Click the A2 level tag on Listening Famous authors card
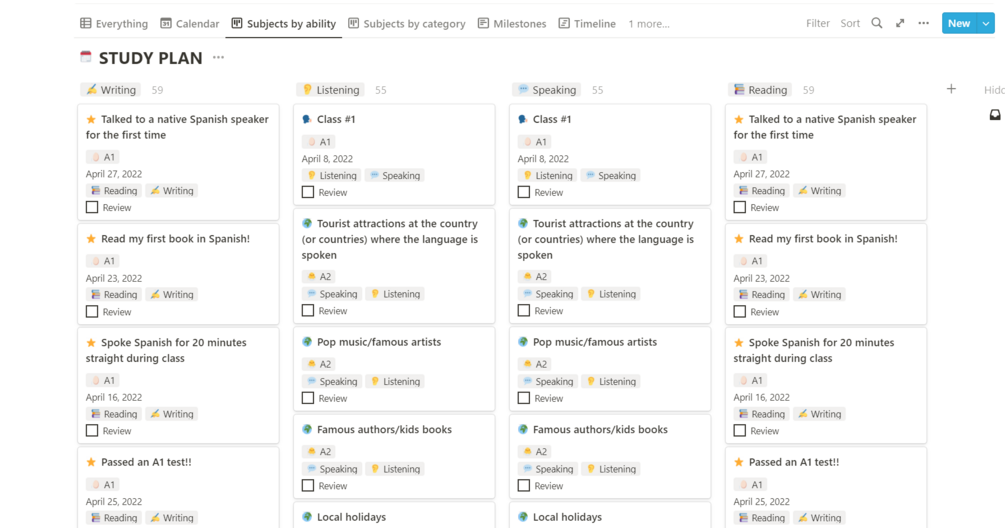Screen dimensions: 1005x528 pos(319,452)
